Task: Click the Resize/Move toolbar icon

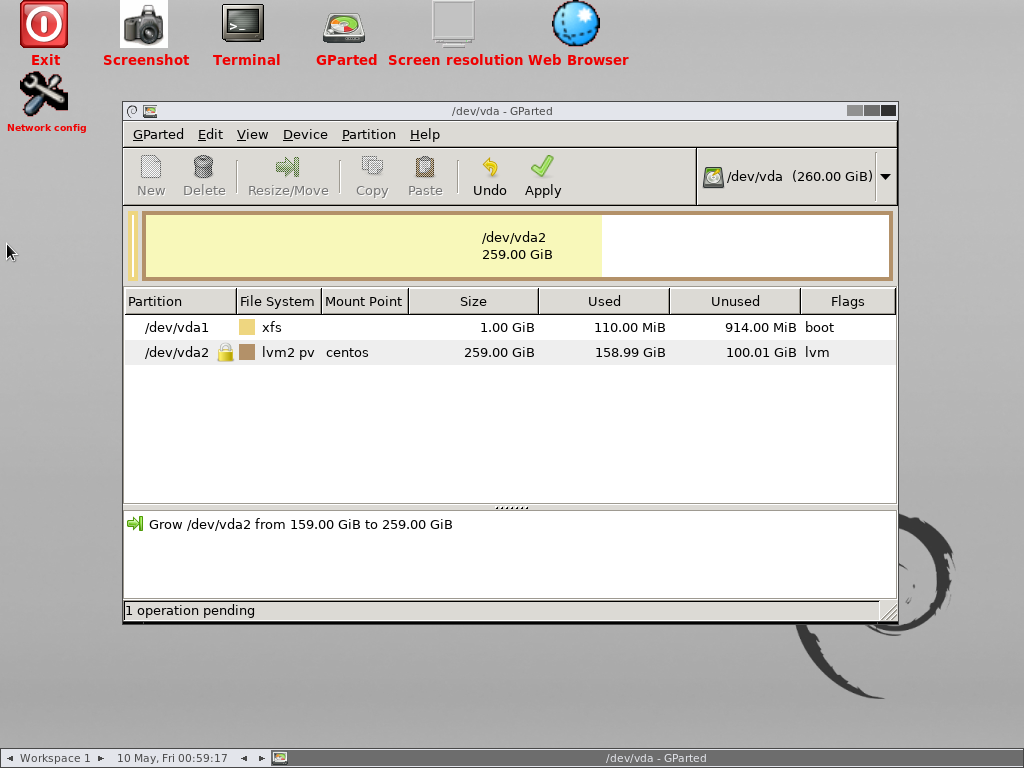Action: point(287,175)
